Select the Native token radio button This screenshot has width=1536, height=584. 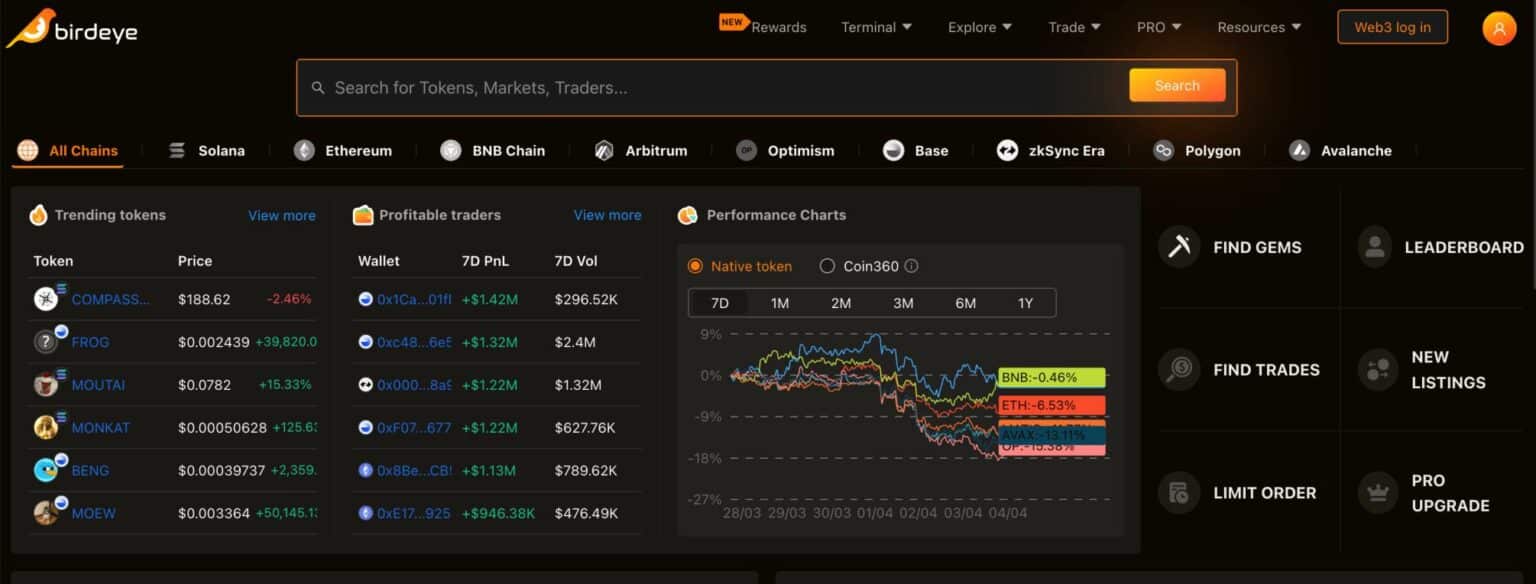point(695,266)
